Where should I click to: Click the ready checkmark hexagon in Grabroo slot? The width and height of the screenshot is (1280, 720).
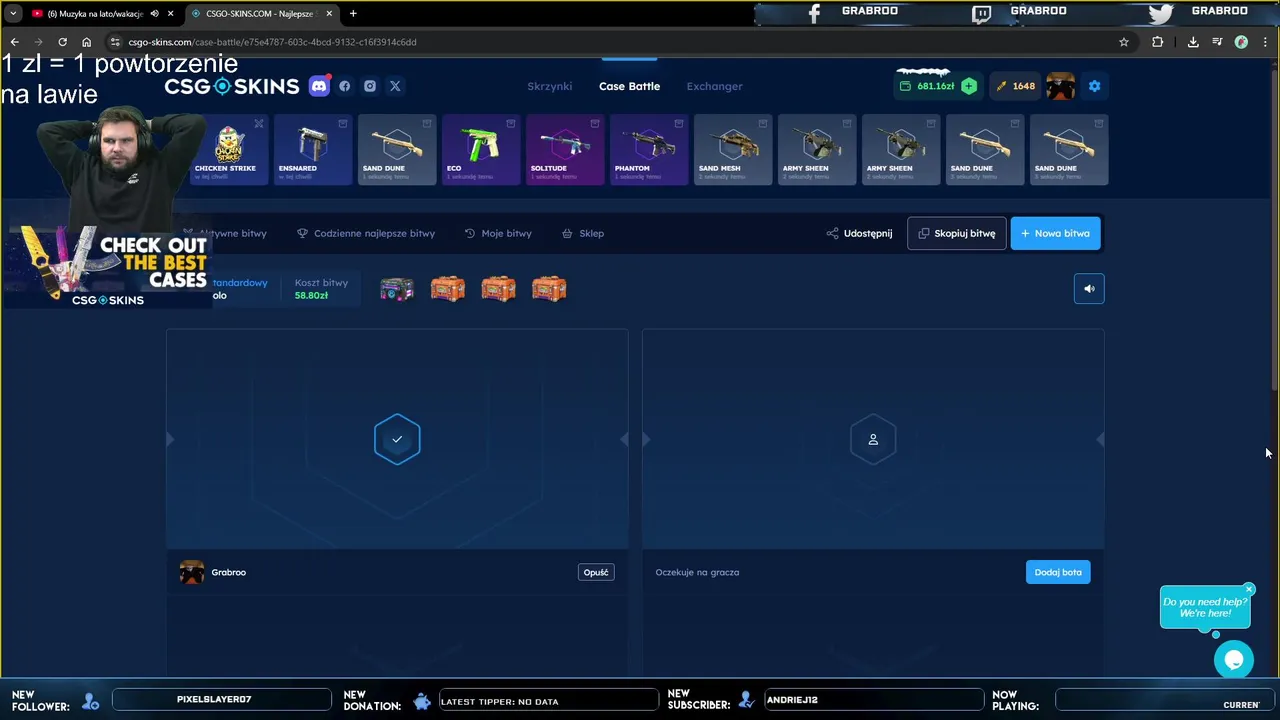(397, 439)
